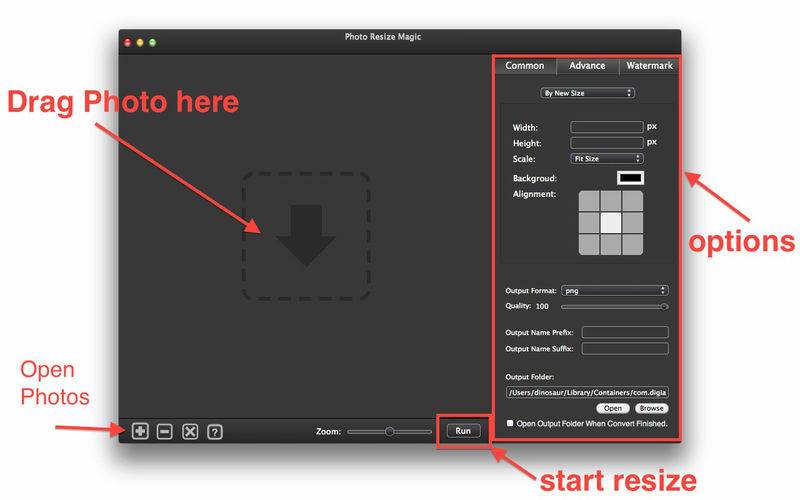Click the Zoom slider knob
This screenshot has height=500, width=800.
click(390, 432)
